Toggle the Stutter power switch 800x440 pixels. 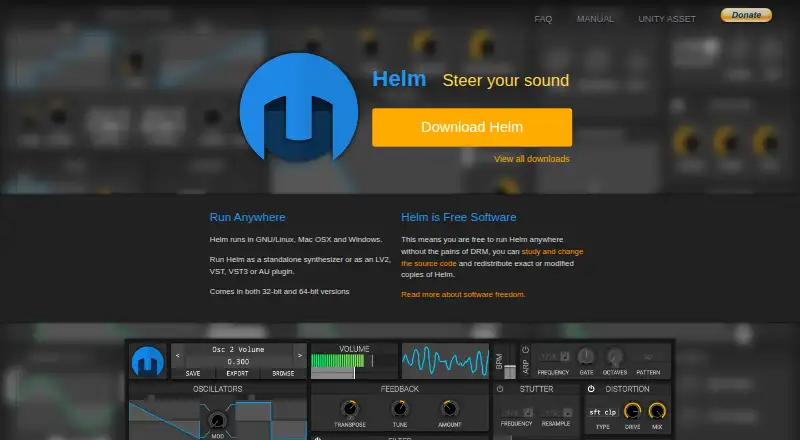click(x=500, y=389)
